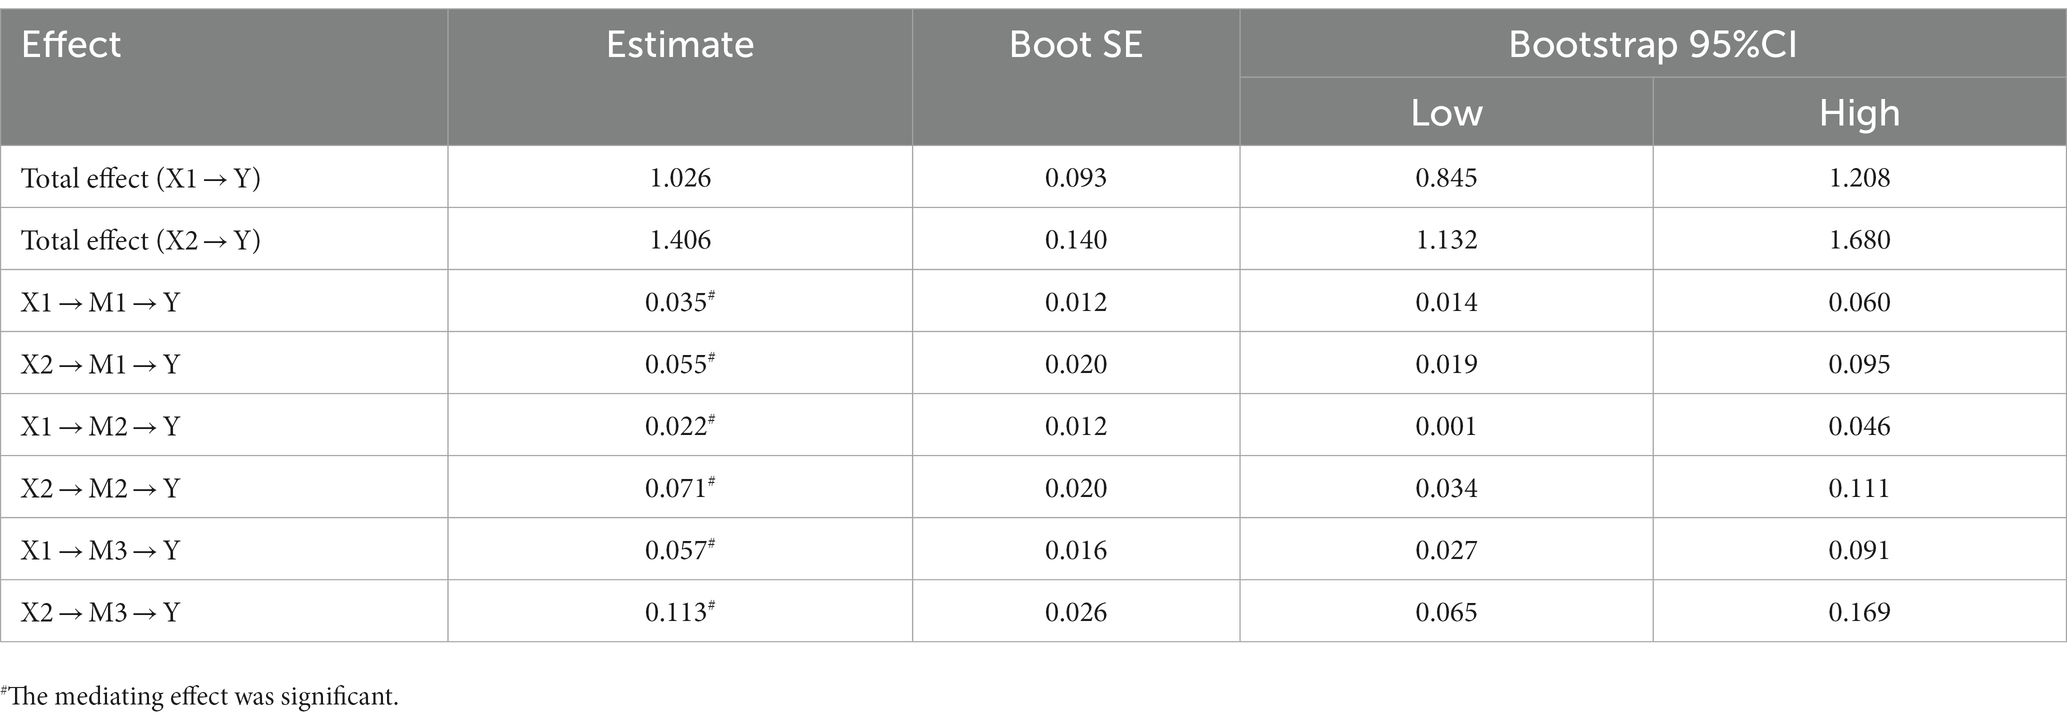Select the X2 → M2 → Y row label
The height and width of the screenshot is (723, 2067).
coord(100,488)
